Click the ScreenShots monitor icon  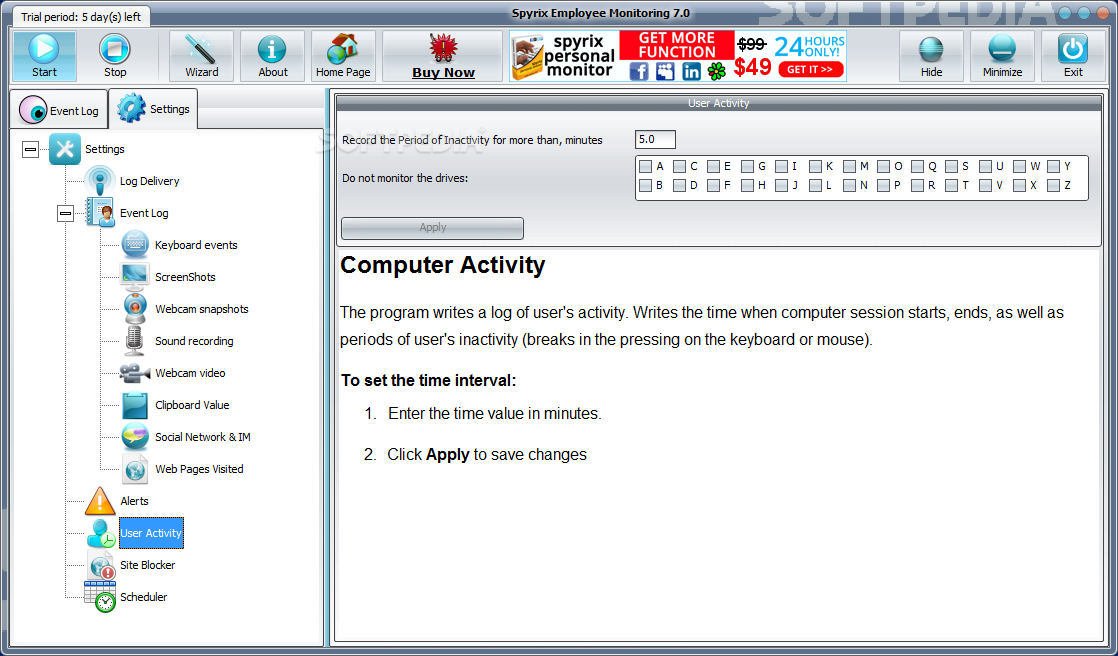(135, 277)
